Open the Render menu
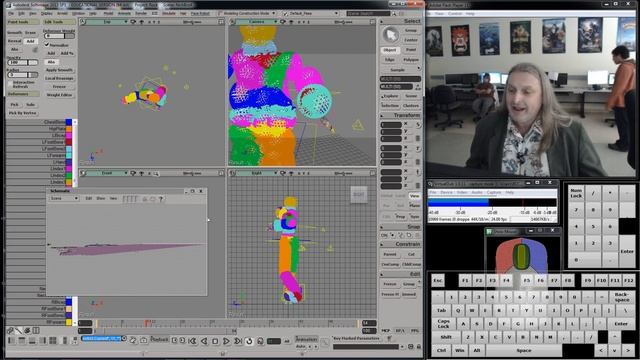Screen dimensions: 640x360 pyautogui.click(x=141, y=13)
